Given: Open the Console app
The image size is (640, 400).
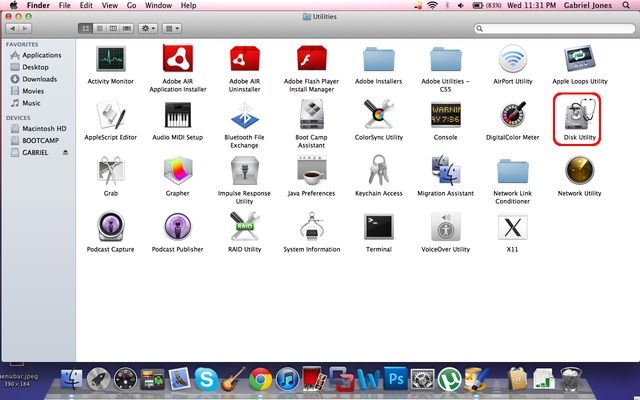Looking at the screenshot, I should point(446,115).
